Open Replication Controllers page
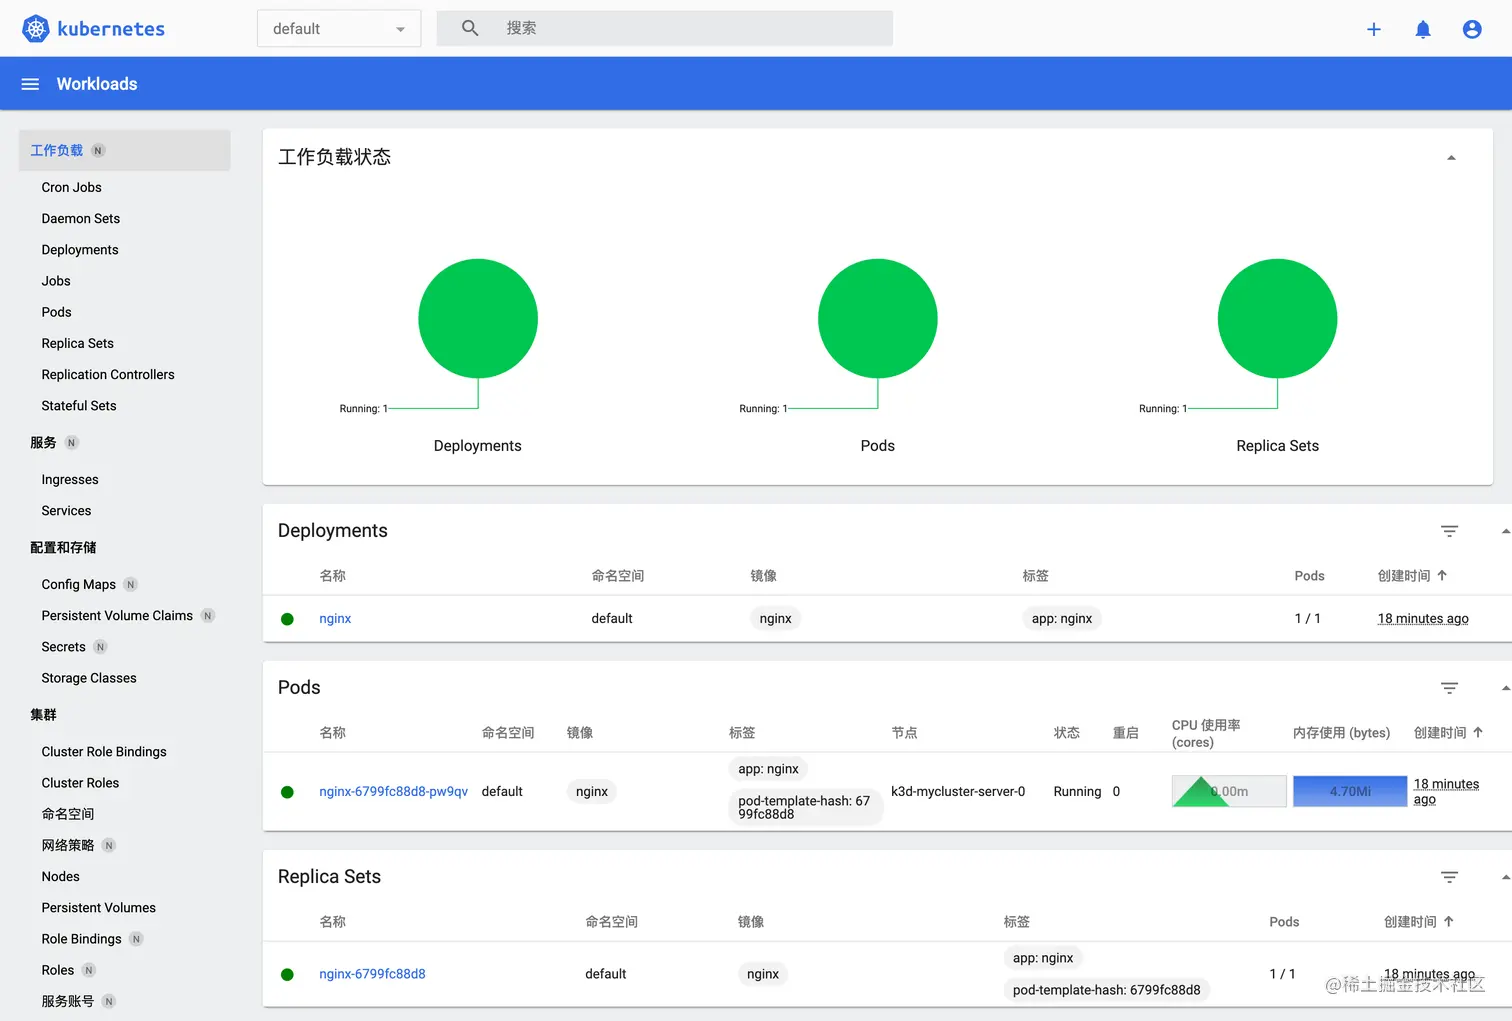Image resolution: width=1512 pixels, height=1021 pixels. click(108, 375)
